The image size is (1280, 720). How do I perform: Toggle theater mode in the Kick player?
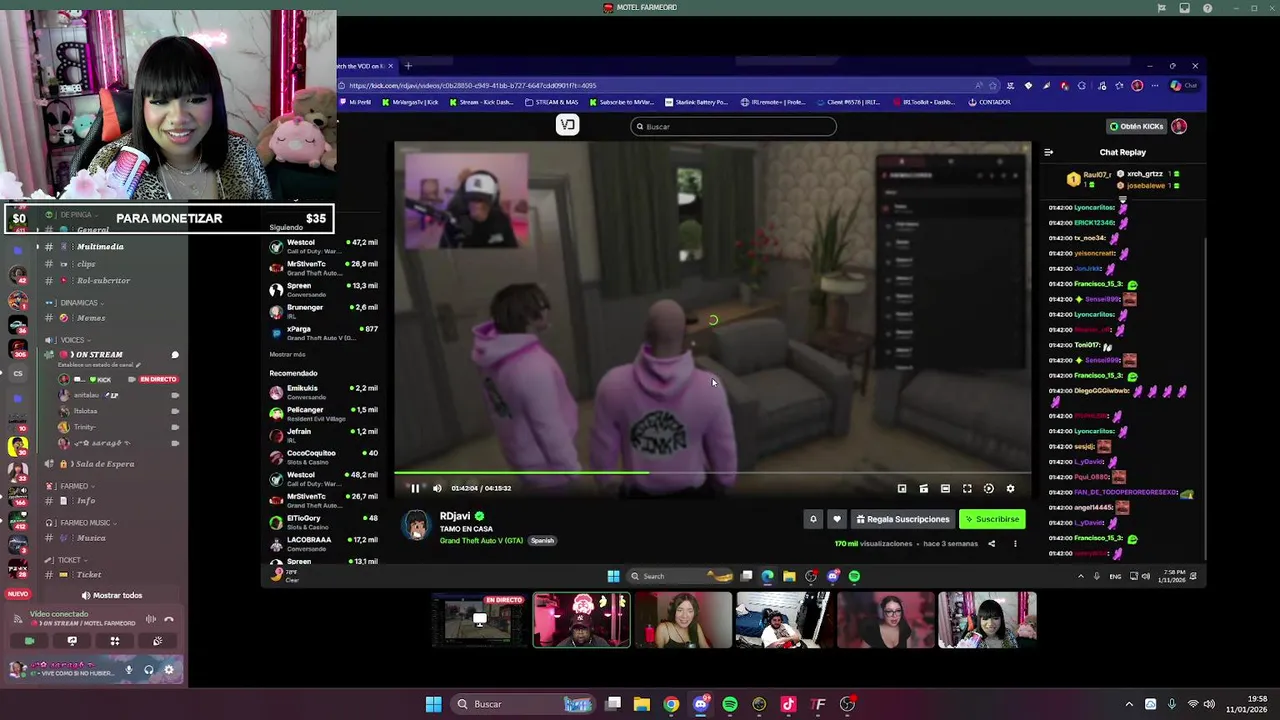pyautogui.click(x=945, y=488)
